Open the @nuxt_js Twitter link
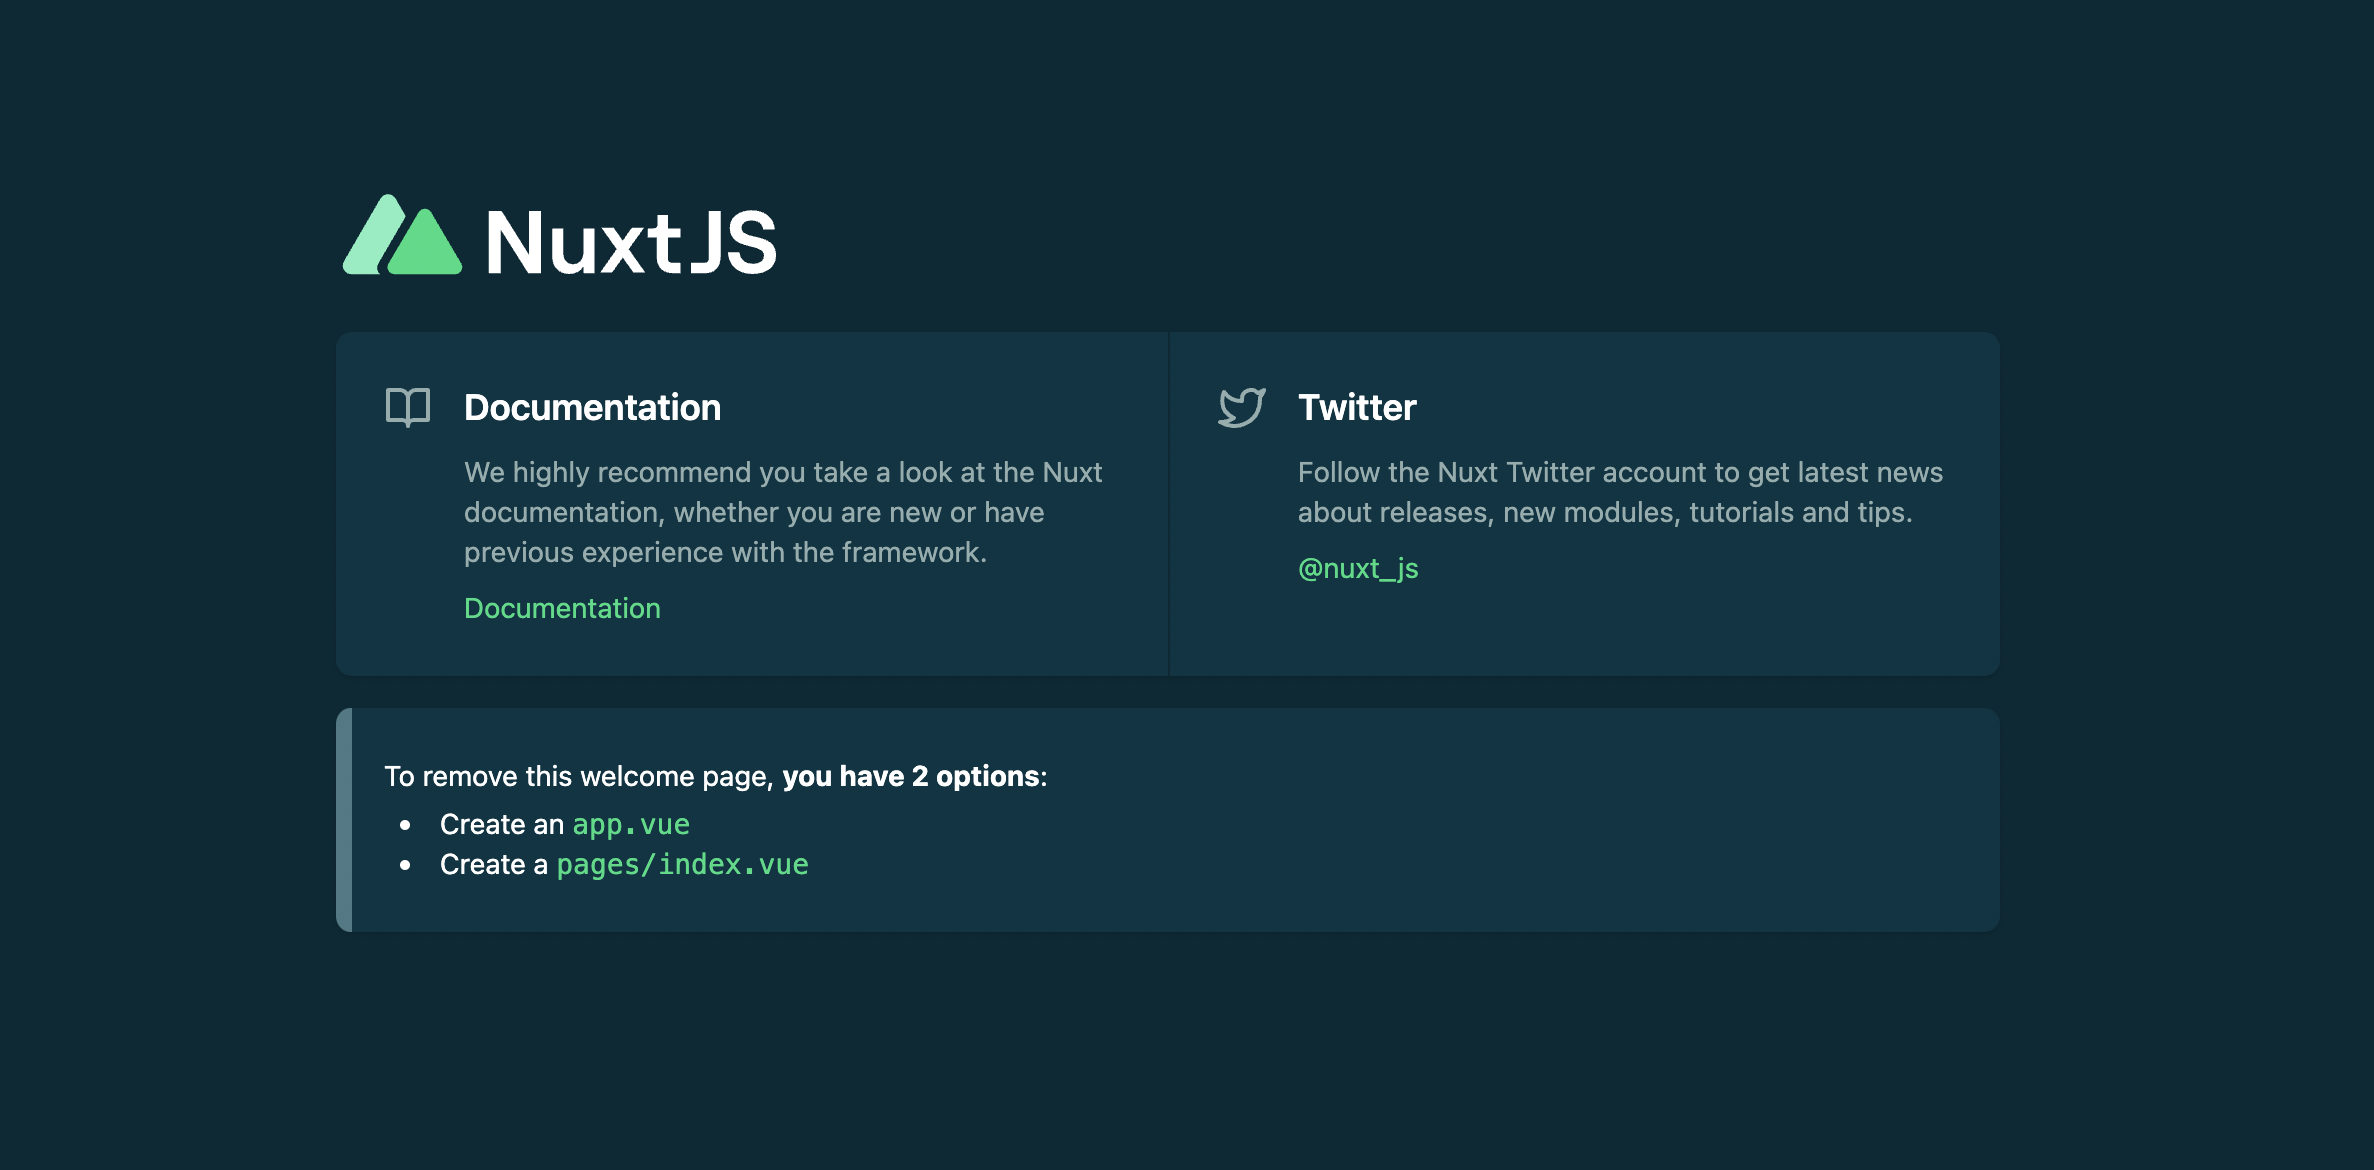This screenshot has width=2374, height=1170. (1358, 568)
